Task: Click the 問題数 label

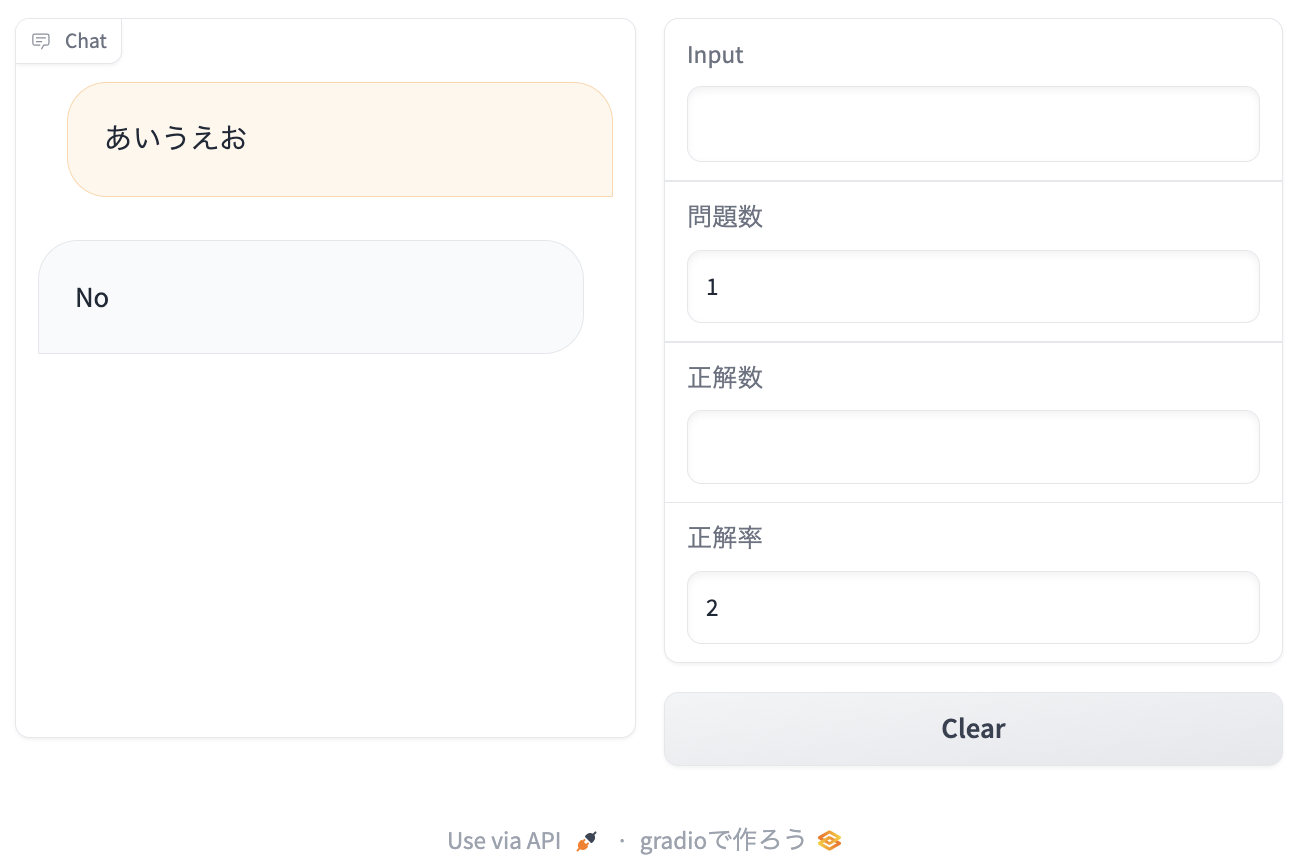Action: pyautogui.click(x=725, y=216)
